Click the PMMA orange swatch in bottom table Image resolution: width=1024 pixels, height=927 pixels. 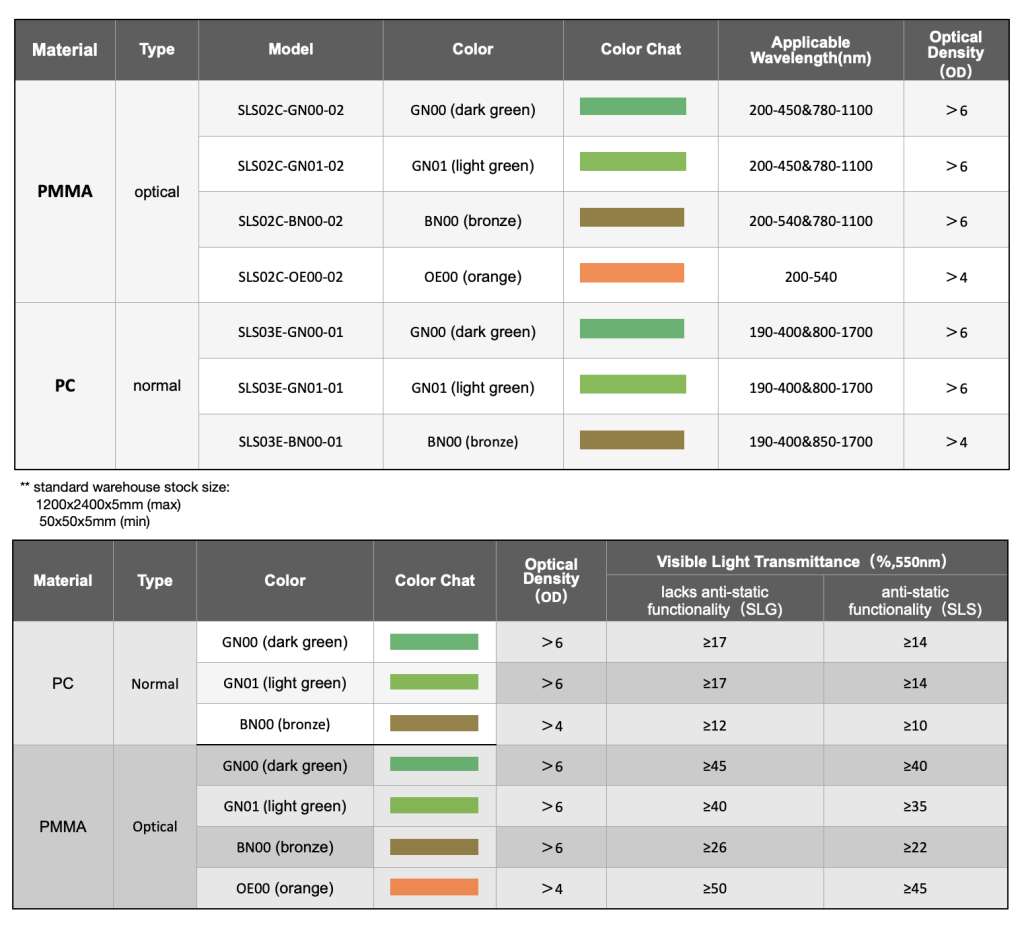pyautogui.click(x=434, y=886)
